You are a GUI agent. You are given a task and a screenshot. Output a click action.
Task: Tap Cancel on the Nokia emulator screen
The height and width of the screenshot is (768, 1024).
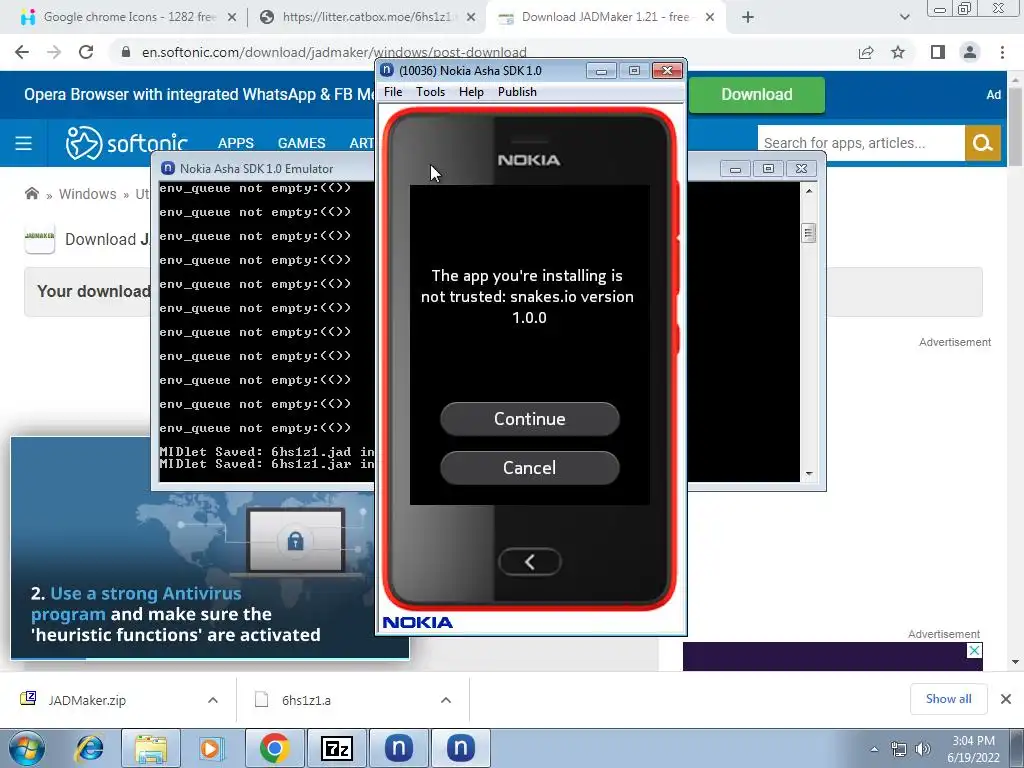tap(529, 468)
